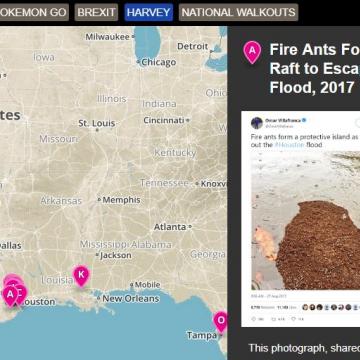Select the Pokemon Go tab
The height and width of the screenshot is (360, 360).
tap(33, 12)
